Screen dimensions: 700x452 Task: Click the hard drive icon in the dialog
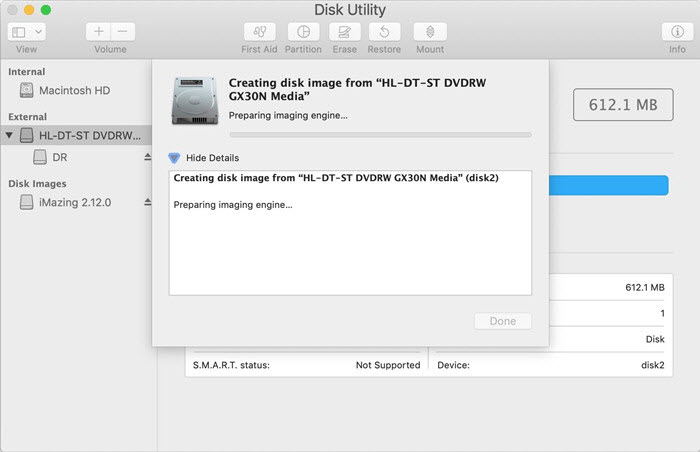click(x=195, y=100)
